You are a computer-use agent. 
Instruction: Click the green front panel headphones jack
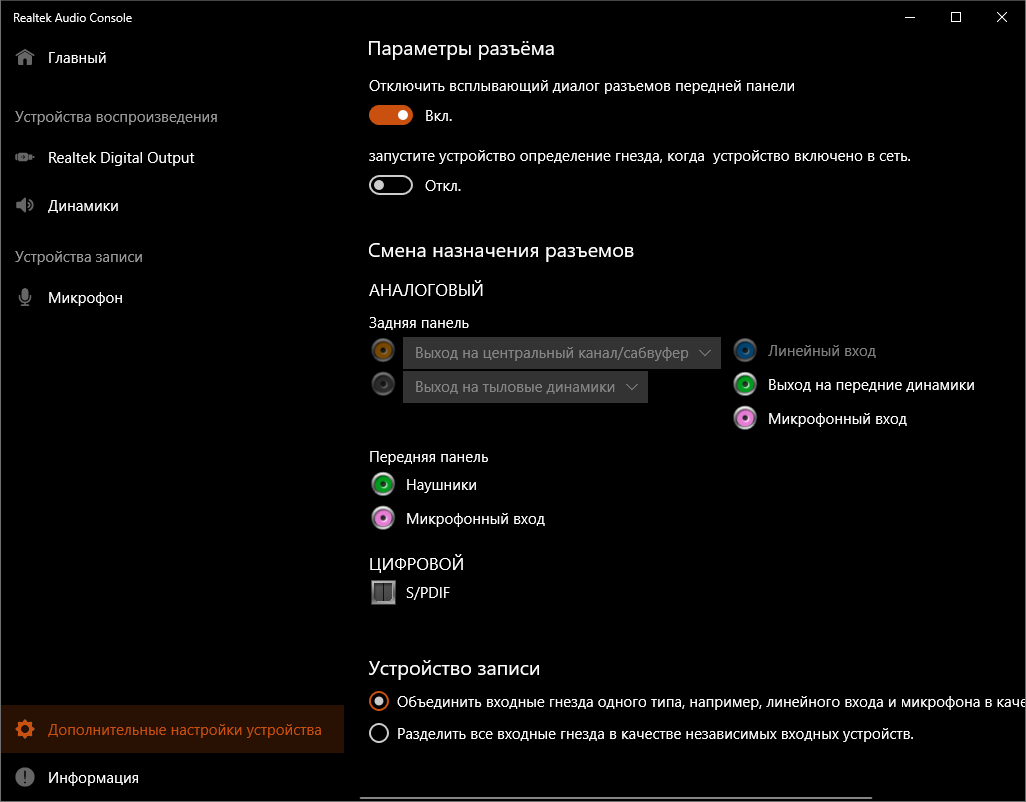click(382, 485)
